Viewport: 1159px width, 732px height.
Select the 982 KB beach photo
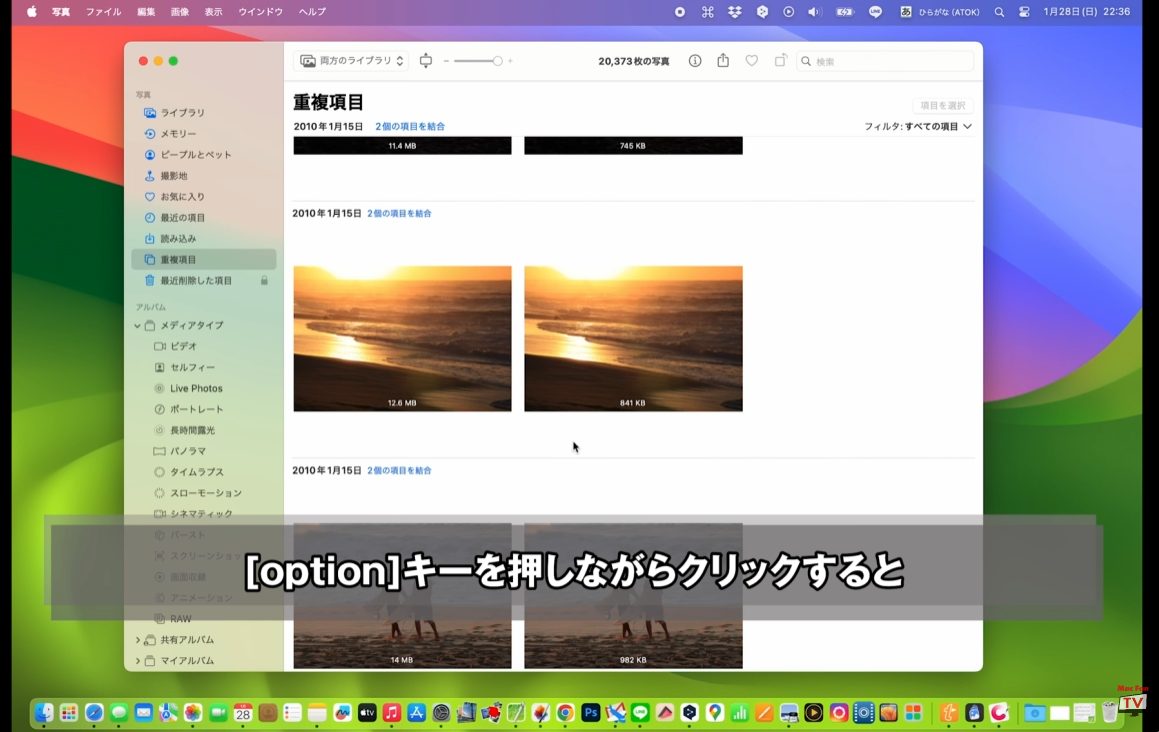(x=633, y=596)
